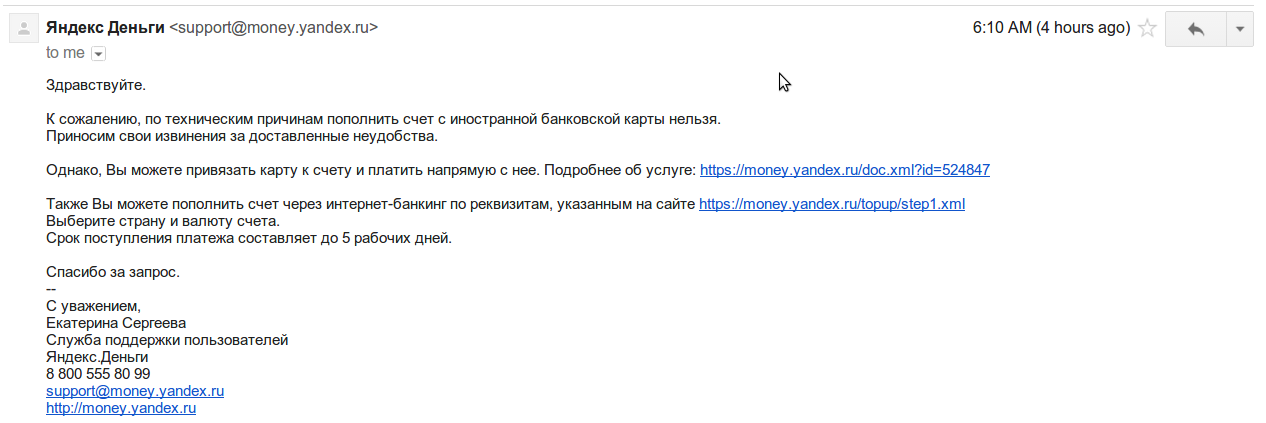Click the 'Спасибо за запрос.' line

pos(112,272)
